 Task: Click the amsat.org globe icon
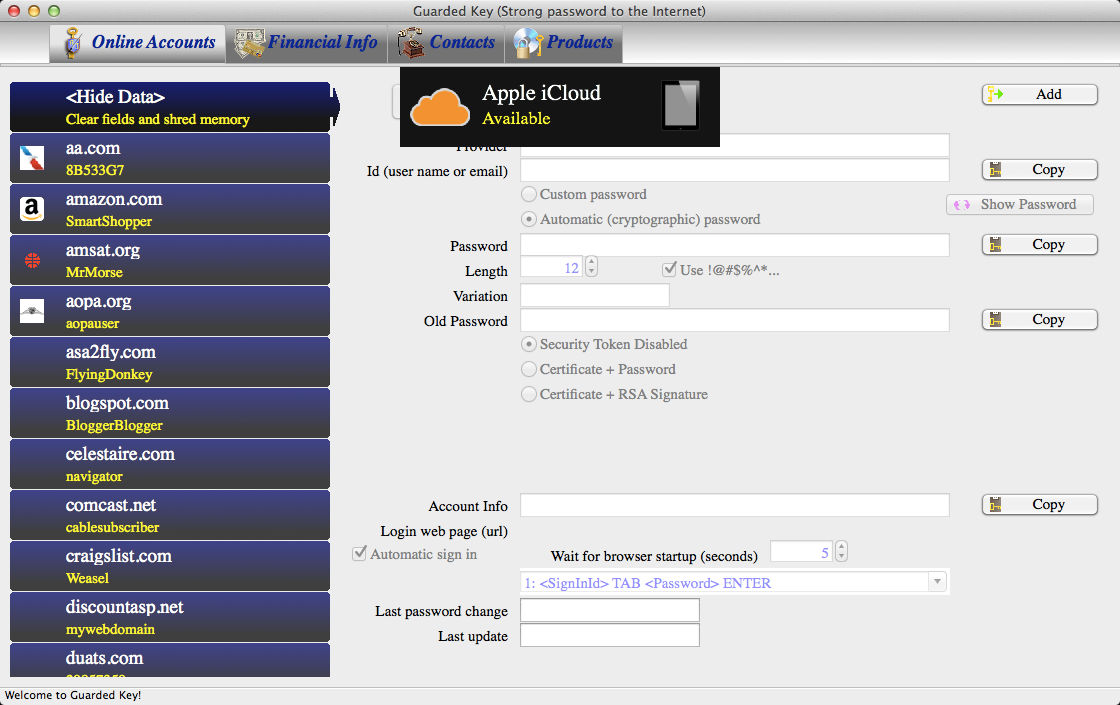click(x=32, y=260)
